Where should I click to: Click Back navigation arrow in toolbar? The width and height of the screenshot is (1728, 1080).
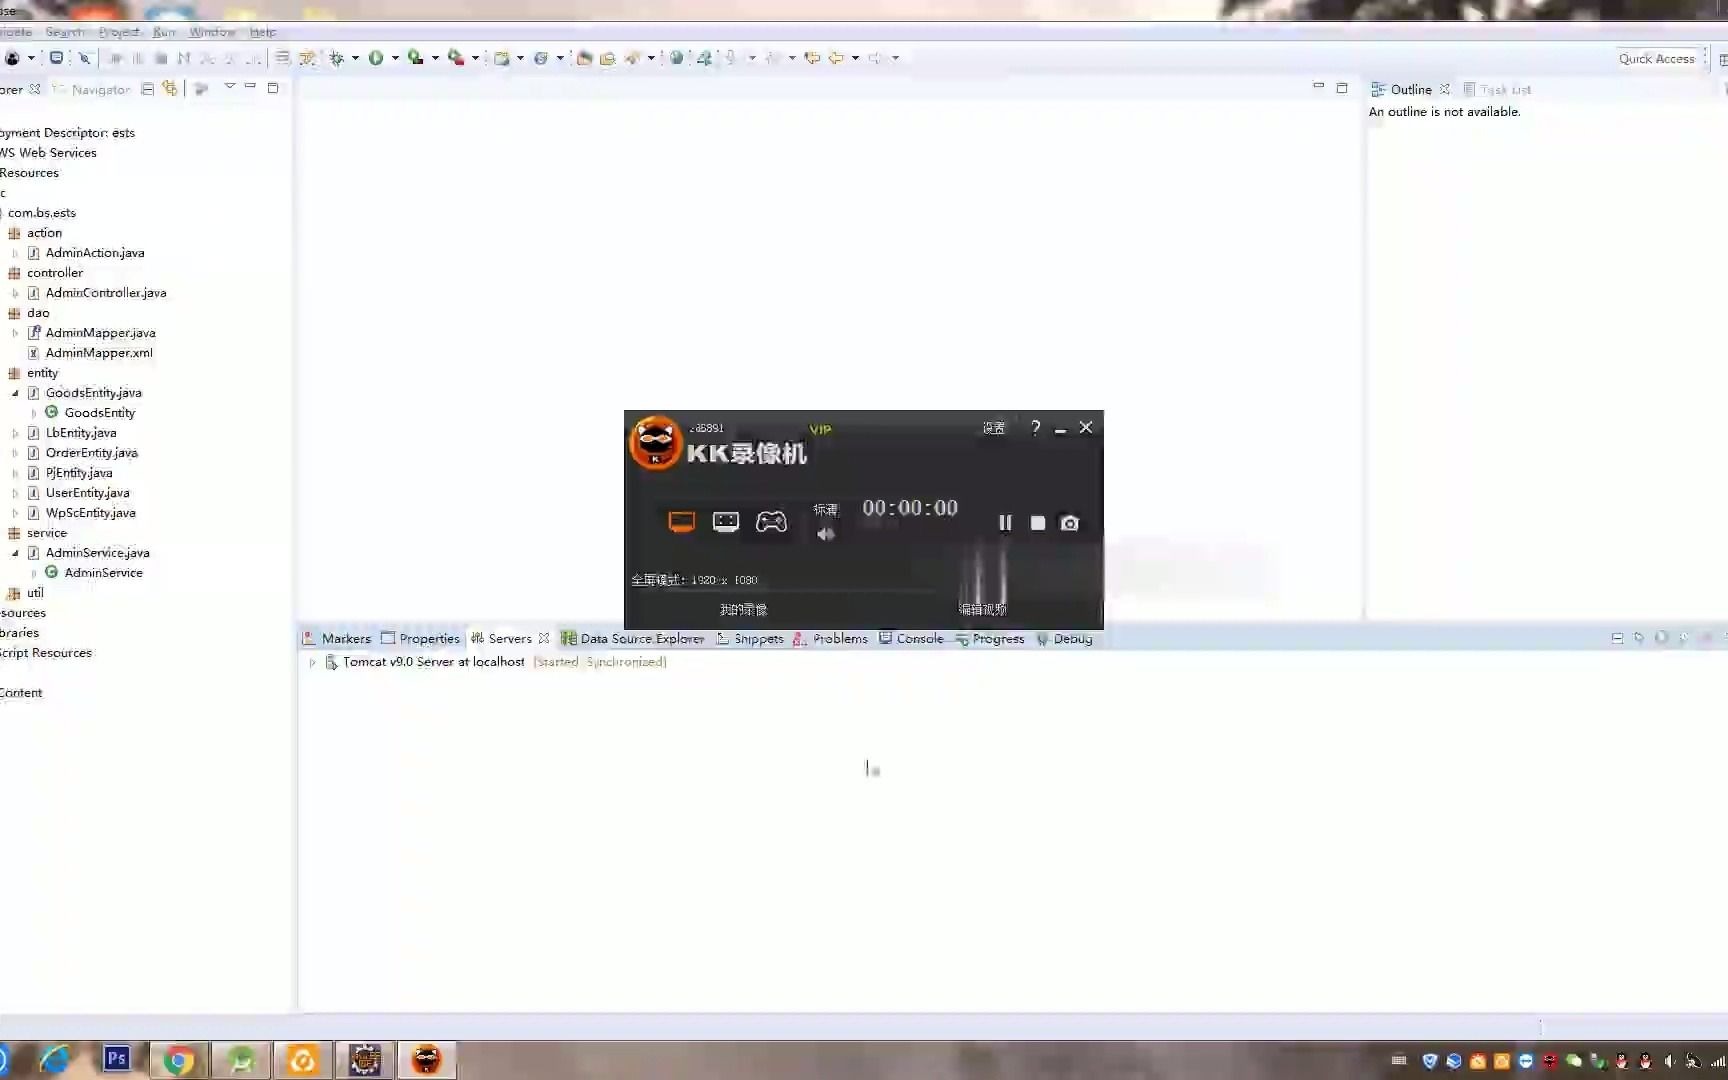click(x=836, y=58)
